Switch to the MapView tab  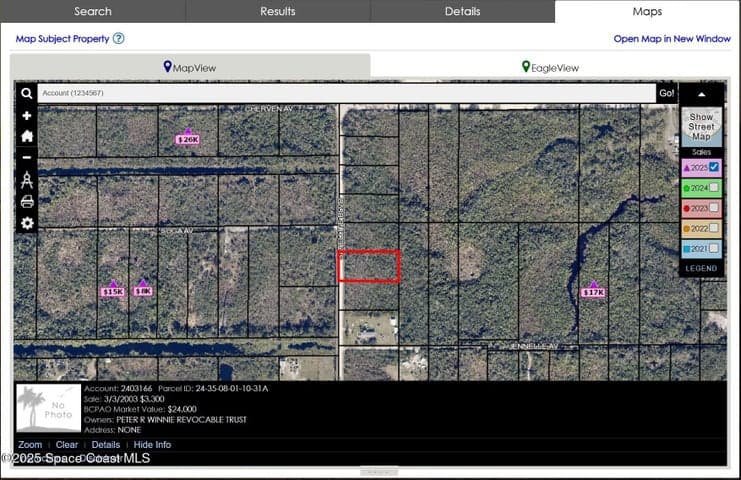(190, 67)
